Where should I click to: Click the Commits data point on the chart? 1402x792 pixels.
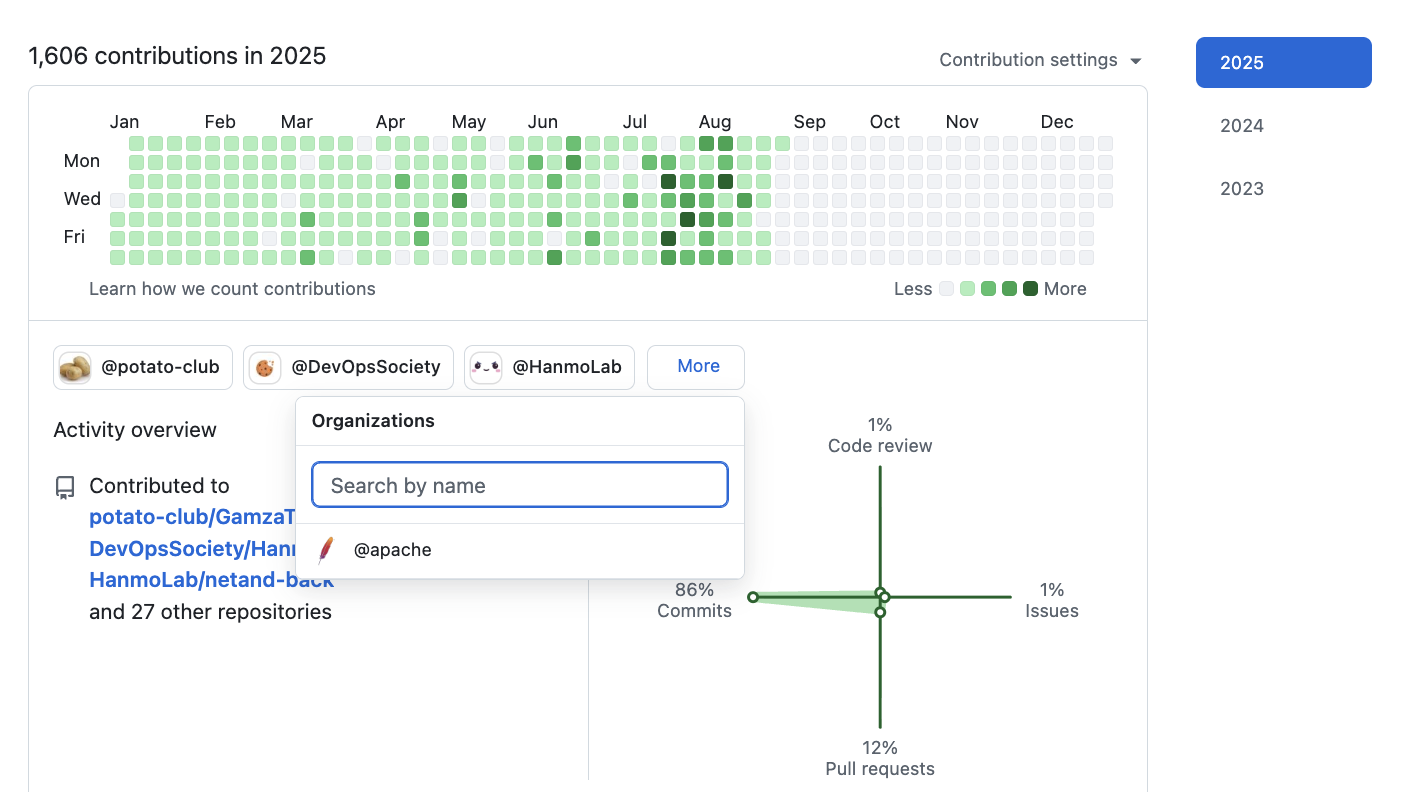tap(753, 597)
